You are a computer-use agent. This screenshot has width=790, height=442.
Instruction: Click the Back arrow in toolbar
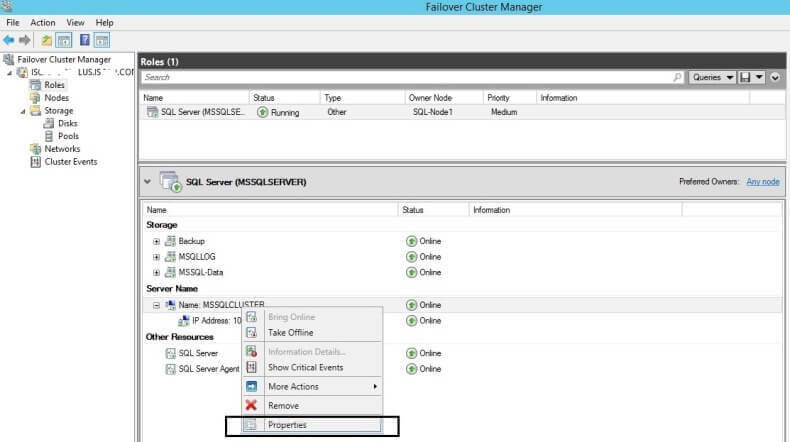[9, 40]
